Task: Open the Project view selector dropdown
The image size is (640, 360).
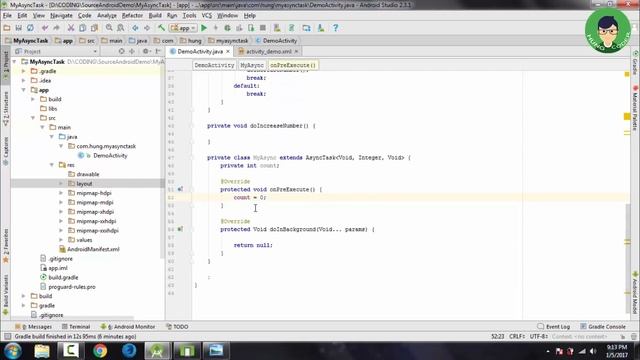Action: (56, 51)
